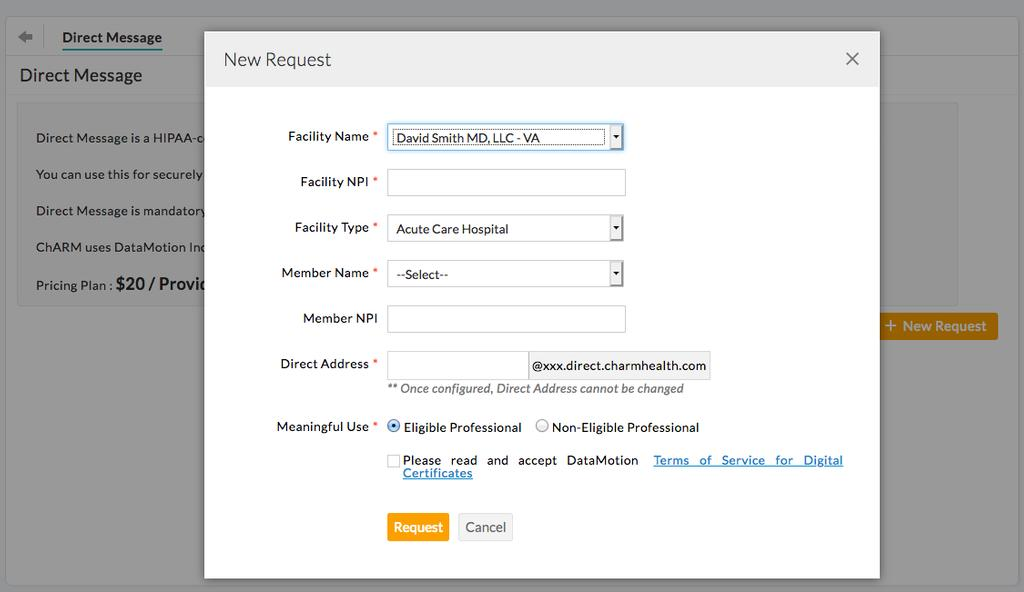Click the back arrow icon
This screenshot has height=592, width=1024.
coord(24,35)
